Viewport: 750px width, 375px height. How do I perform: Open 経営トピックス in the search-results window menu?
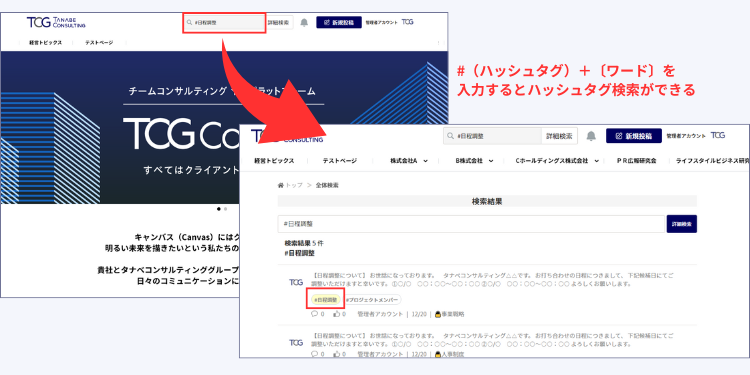[x=274, y=161]
